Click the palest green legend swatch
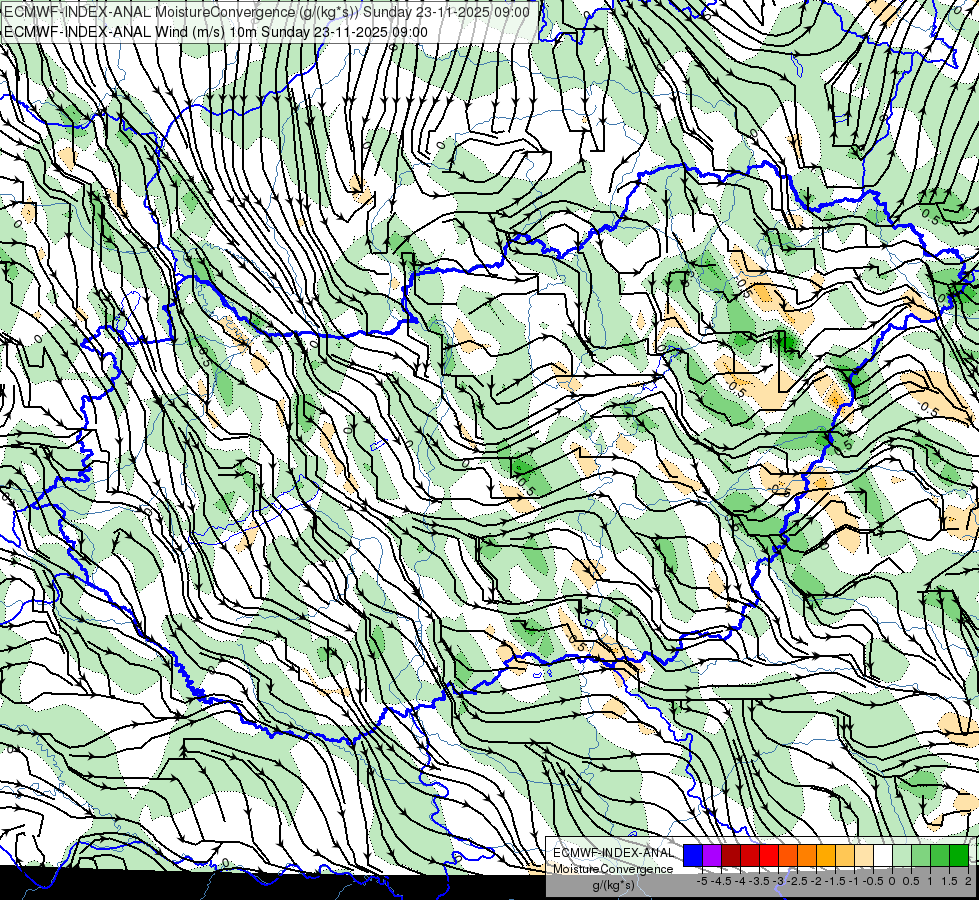The image size is (979, 900). 902,855
